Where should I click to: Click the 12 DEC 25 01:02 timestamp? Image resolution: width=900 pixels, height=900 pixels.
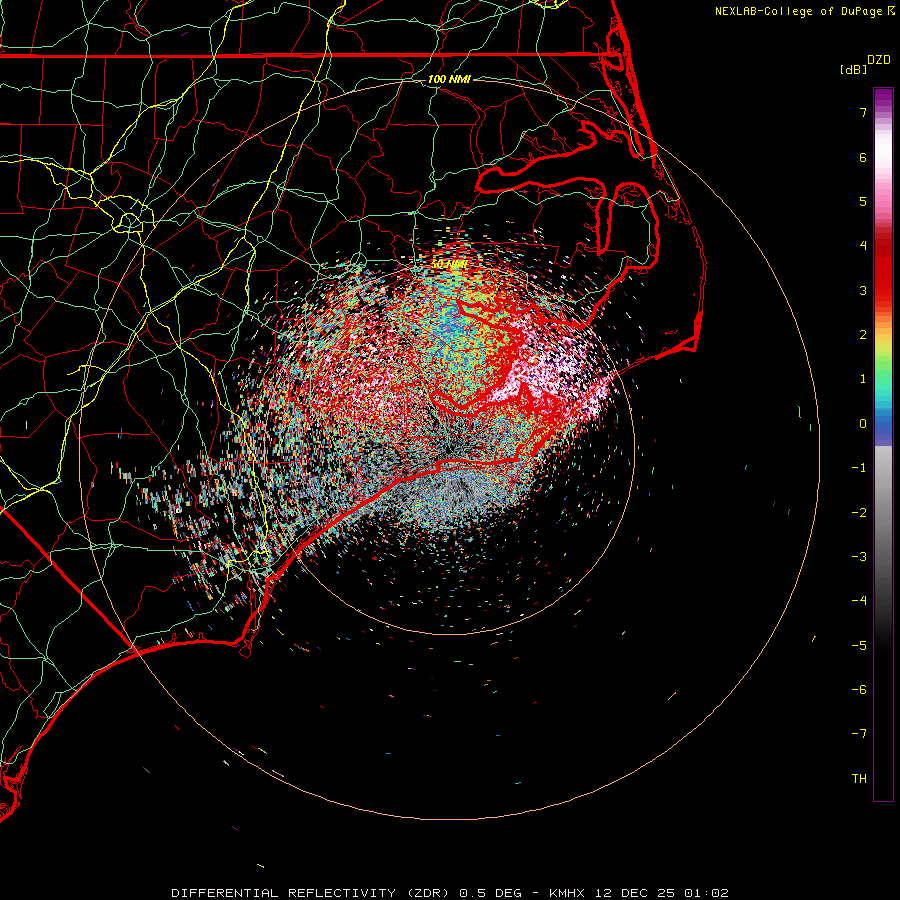pyautogui.click(x=662, y=893)
